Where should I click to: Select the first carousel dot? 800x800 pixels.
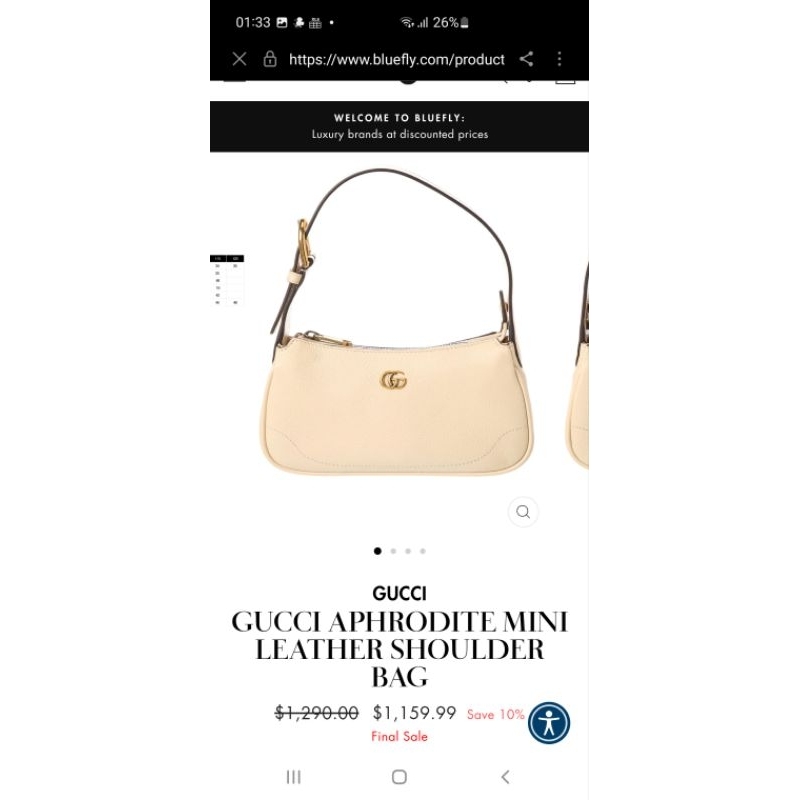[378, 551]
